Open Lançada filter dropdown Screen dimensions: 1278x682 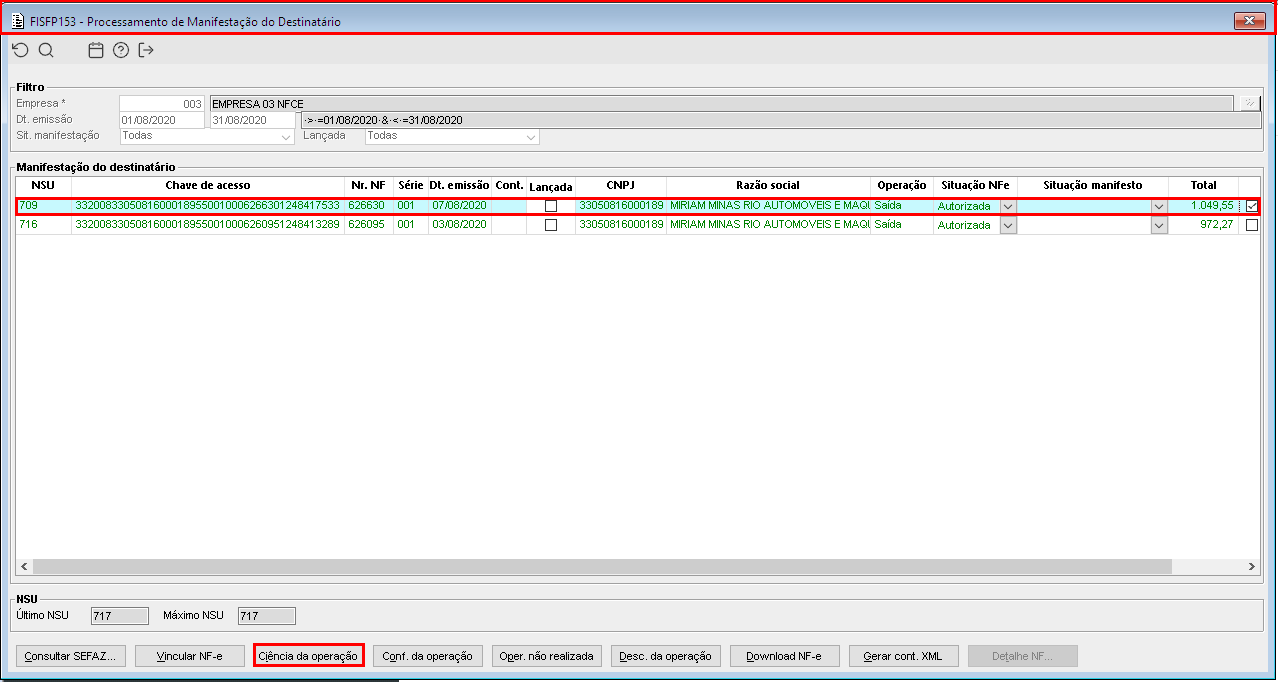click(531, 136)
